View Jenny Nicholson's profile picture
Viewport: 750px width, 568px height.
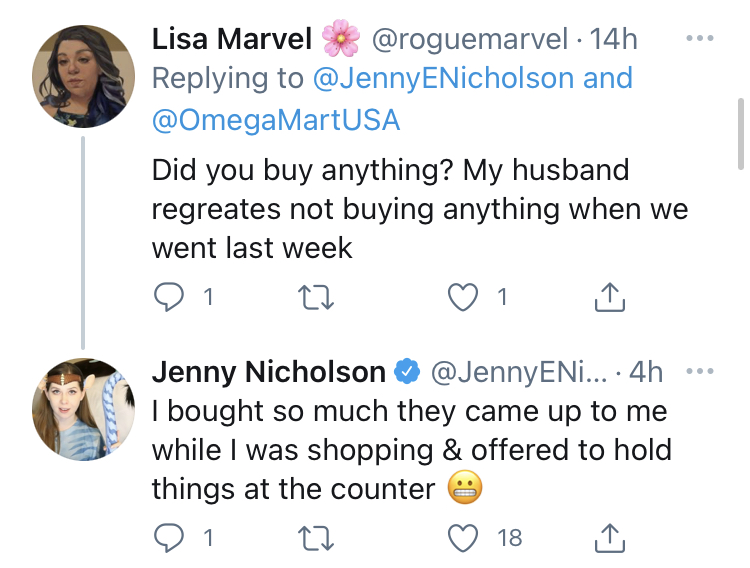83,410
